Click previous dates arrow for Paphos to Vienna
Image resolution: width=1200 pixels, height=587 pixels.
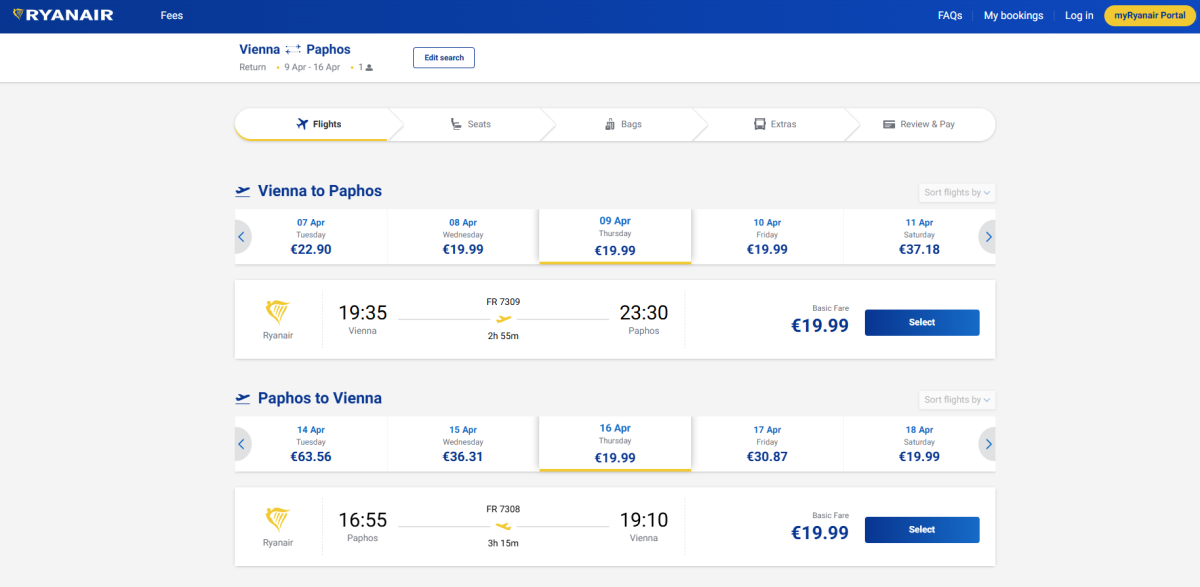[241, 444]
